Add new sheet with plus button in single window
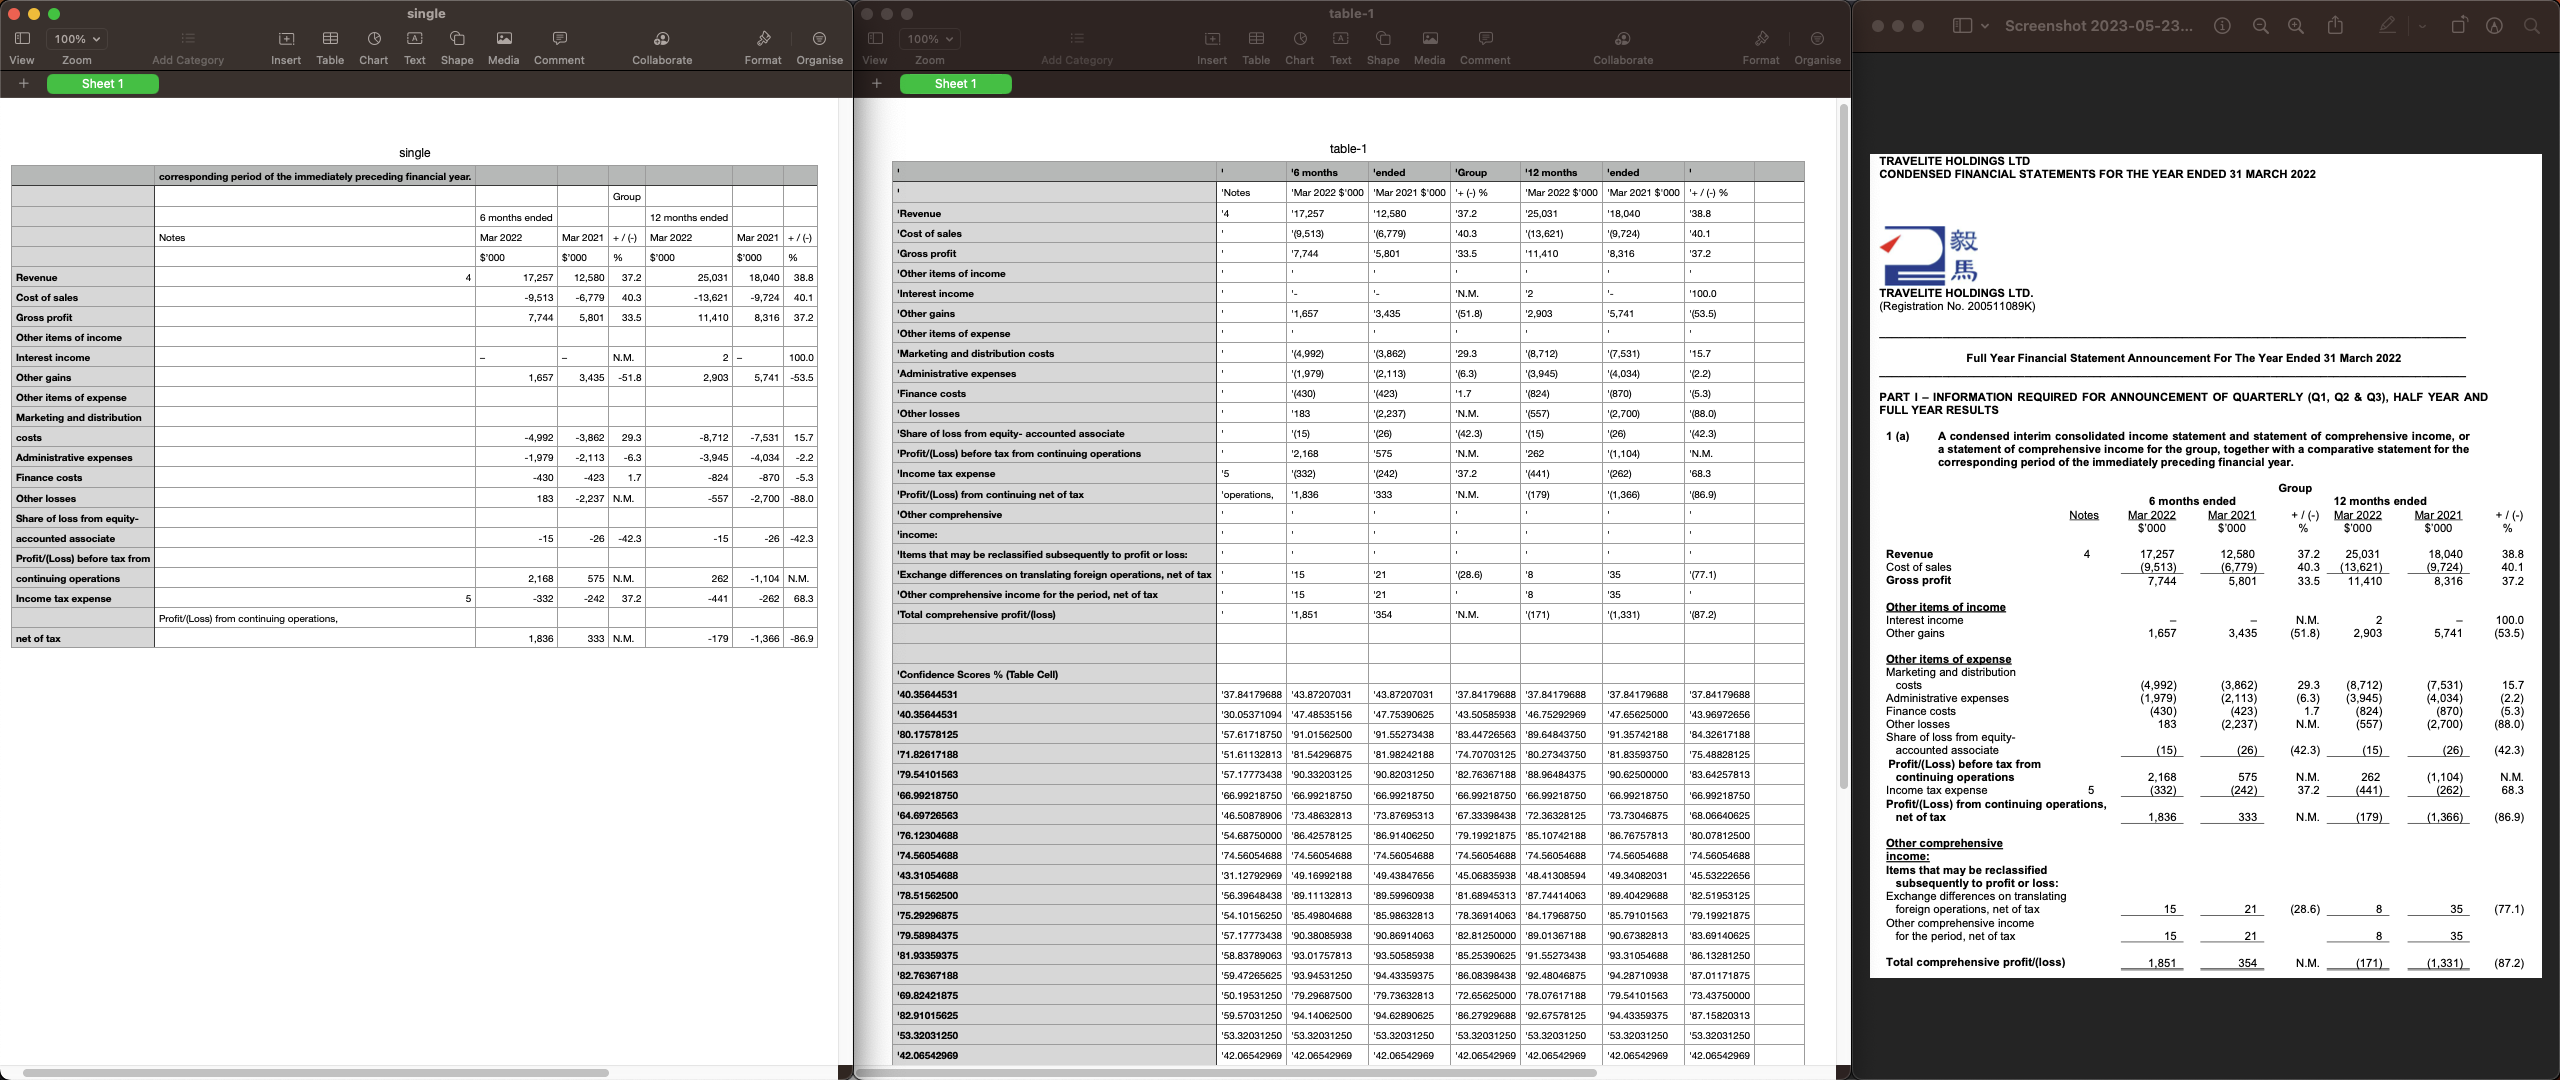Image resolution: width=2560 pixels, height=1080 pixels. pos(24,84)
